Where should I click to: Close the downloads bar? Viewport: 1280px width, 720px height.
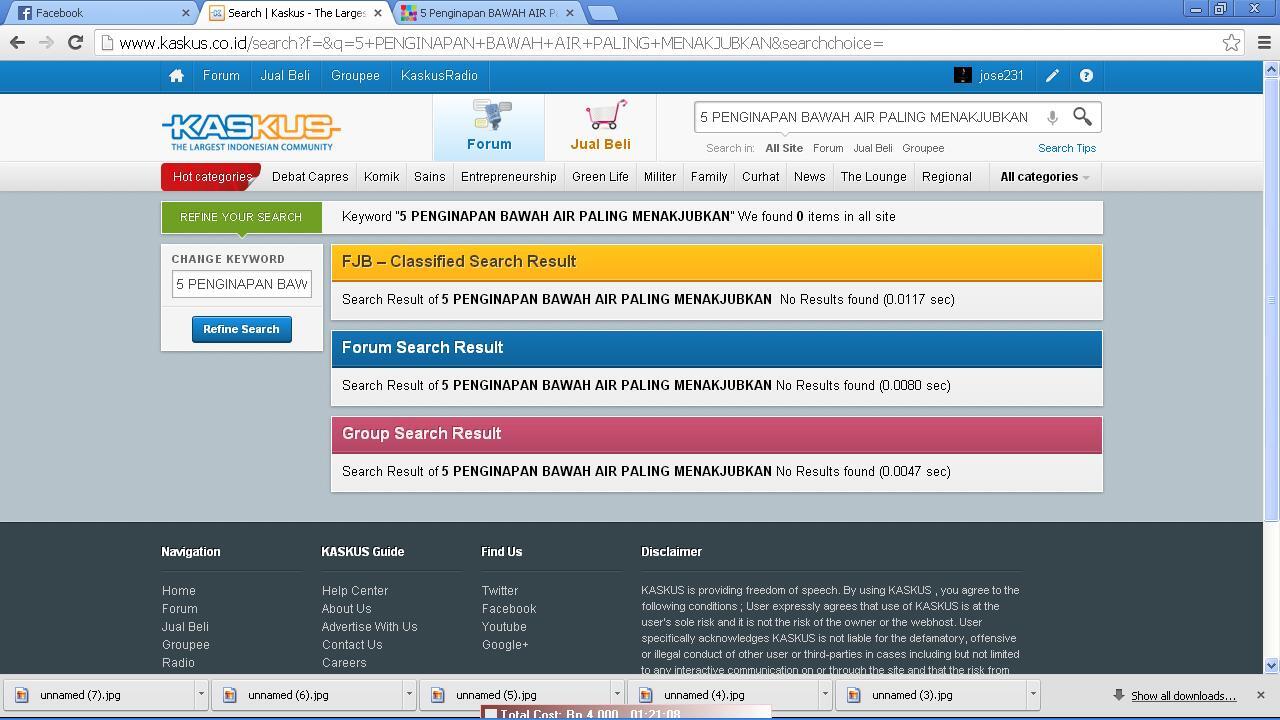(1260, 695)
